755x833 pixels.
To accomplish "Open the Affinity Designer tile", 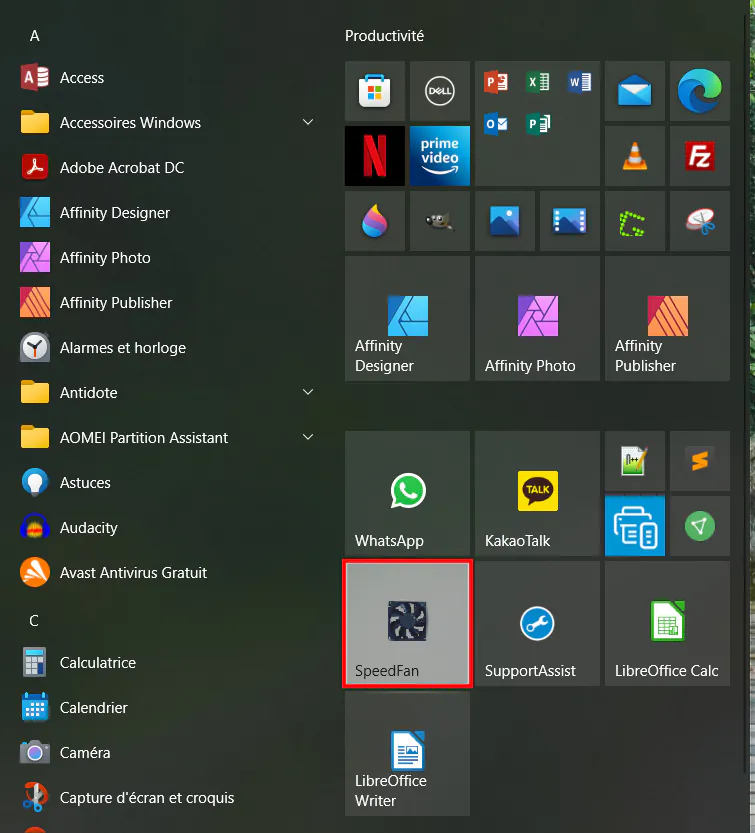I will point(408,318).
